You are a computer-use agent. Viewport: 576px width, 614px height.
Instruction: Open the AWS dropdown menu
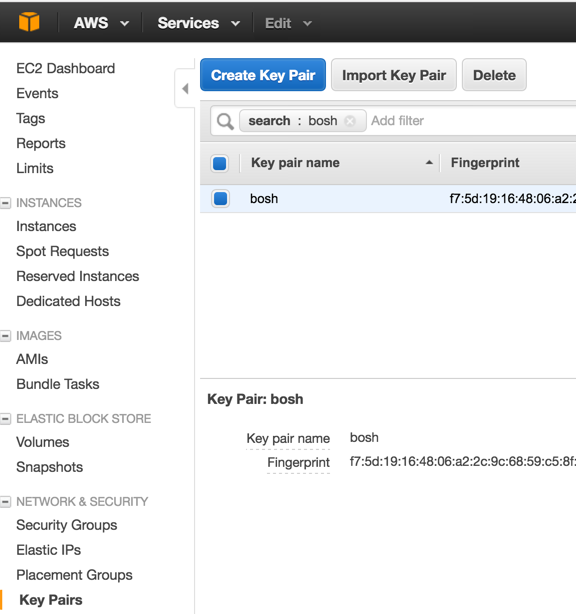click(x=101, y=23)
